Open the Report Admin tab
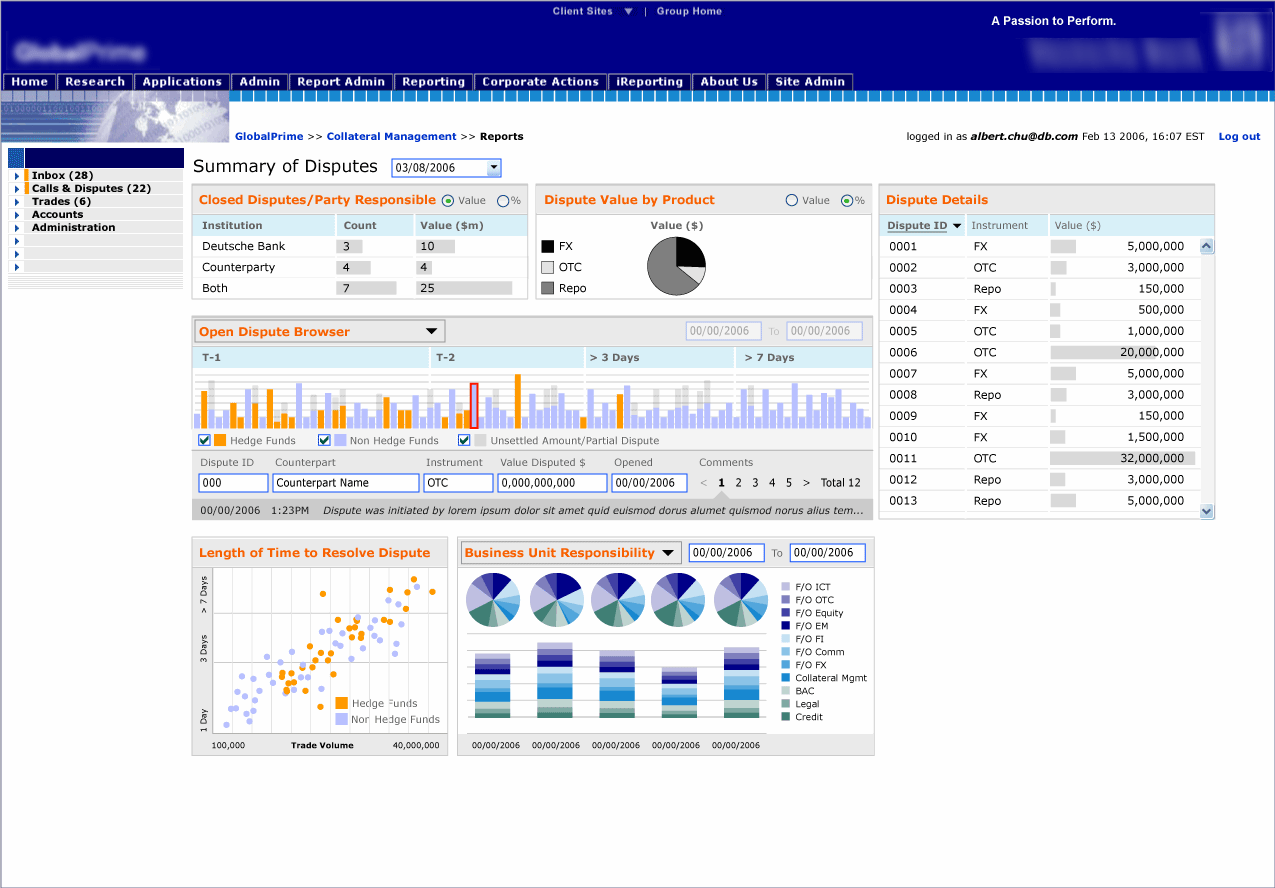The image size is (1275, 888). [x=341, y=82]
